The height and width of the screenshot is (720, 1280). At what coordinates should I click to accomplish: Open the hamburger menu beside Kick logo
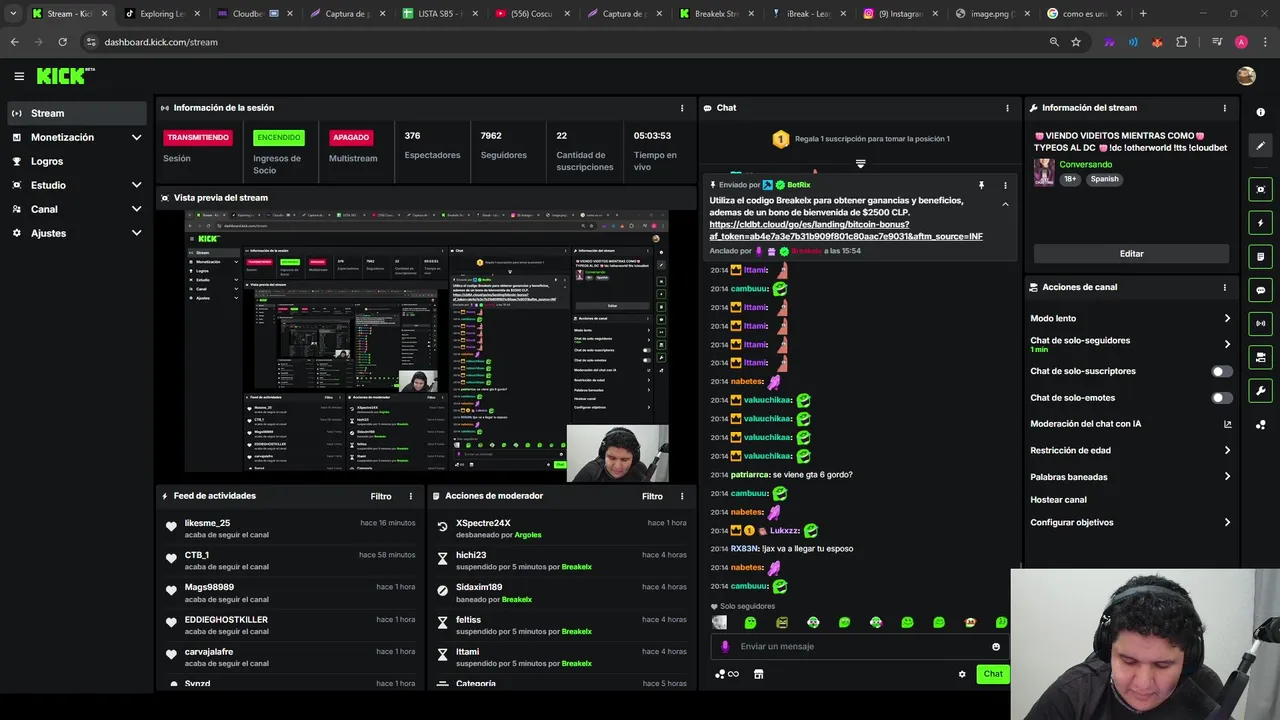(19, 76)
